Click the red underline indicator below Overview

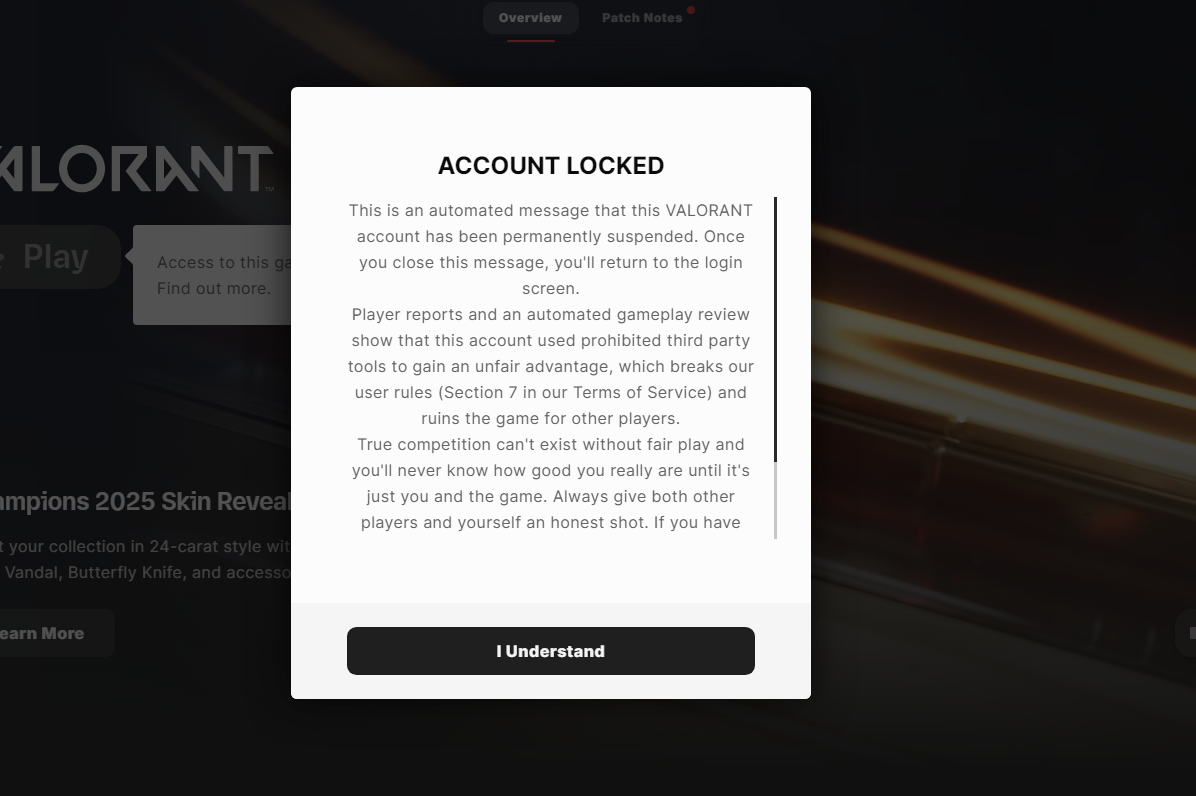[530, 40]
